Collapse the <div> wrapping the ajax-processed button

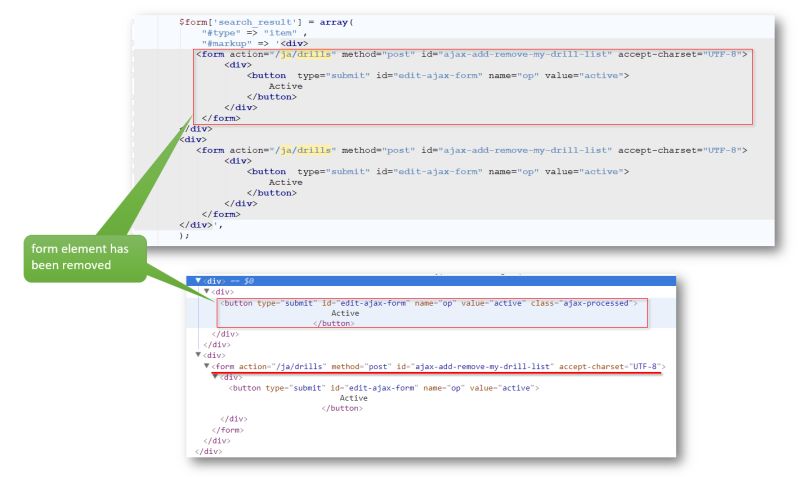207,291
